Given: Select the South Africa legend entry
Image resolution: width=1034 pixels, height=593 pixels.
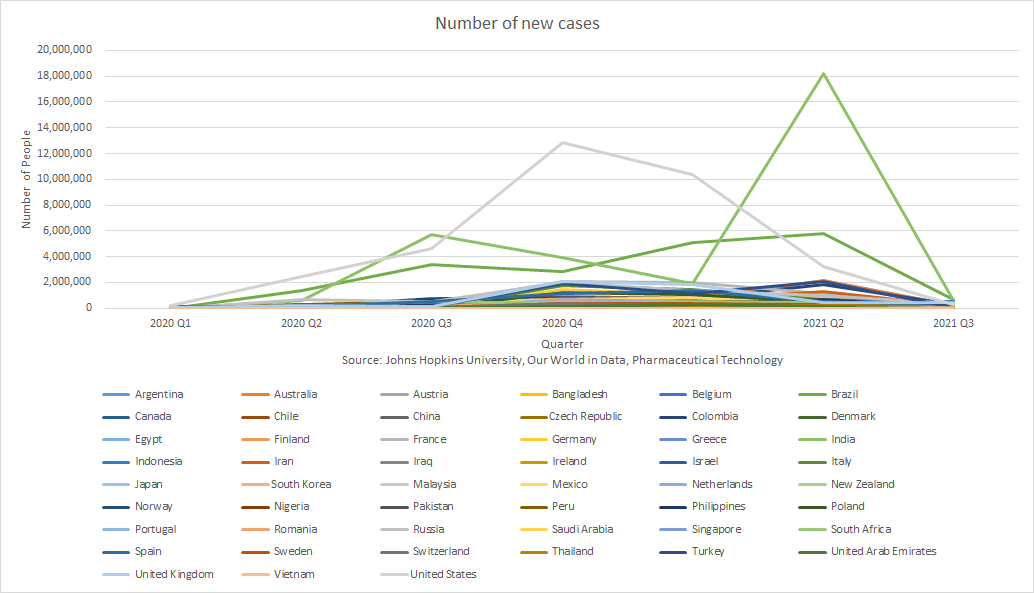Looking at the screenshot, I should (x=860, y=529).
